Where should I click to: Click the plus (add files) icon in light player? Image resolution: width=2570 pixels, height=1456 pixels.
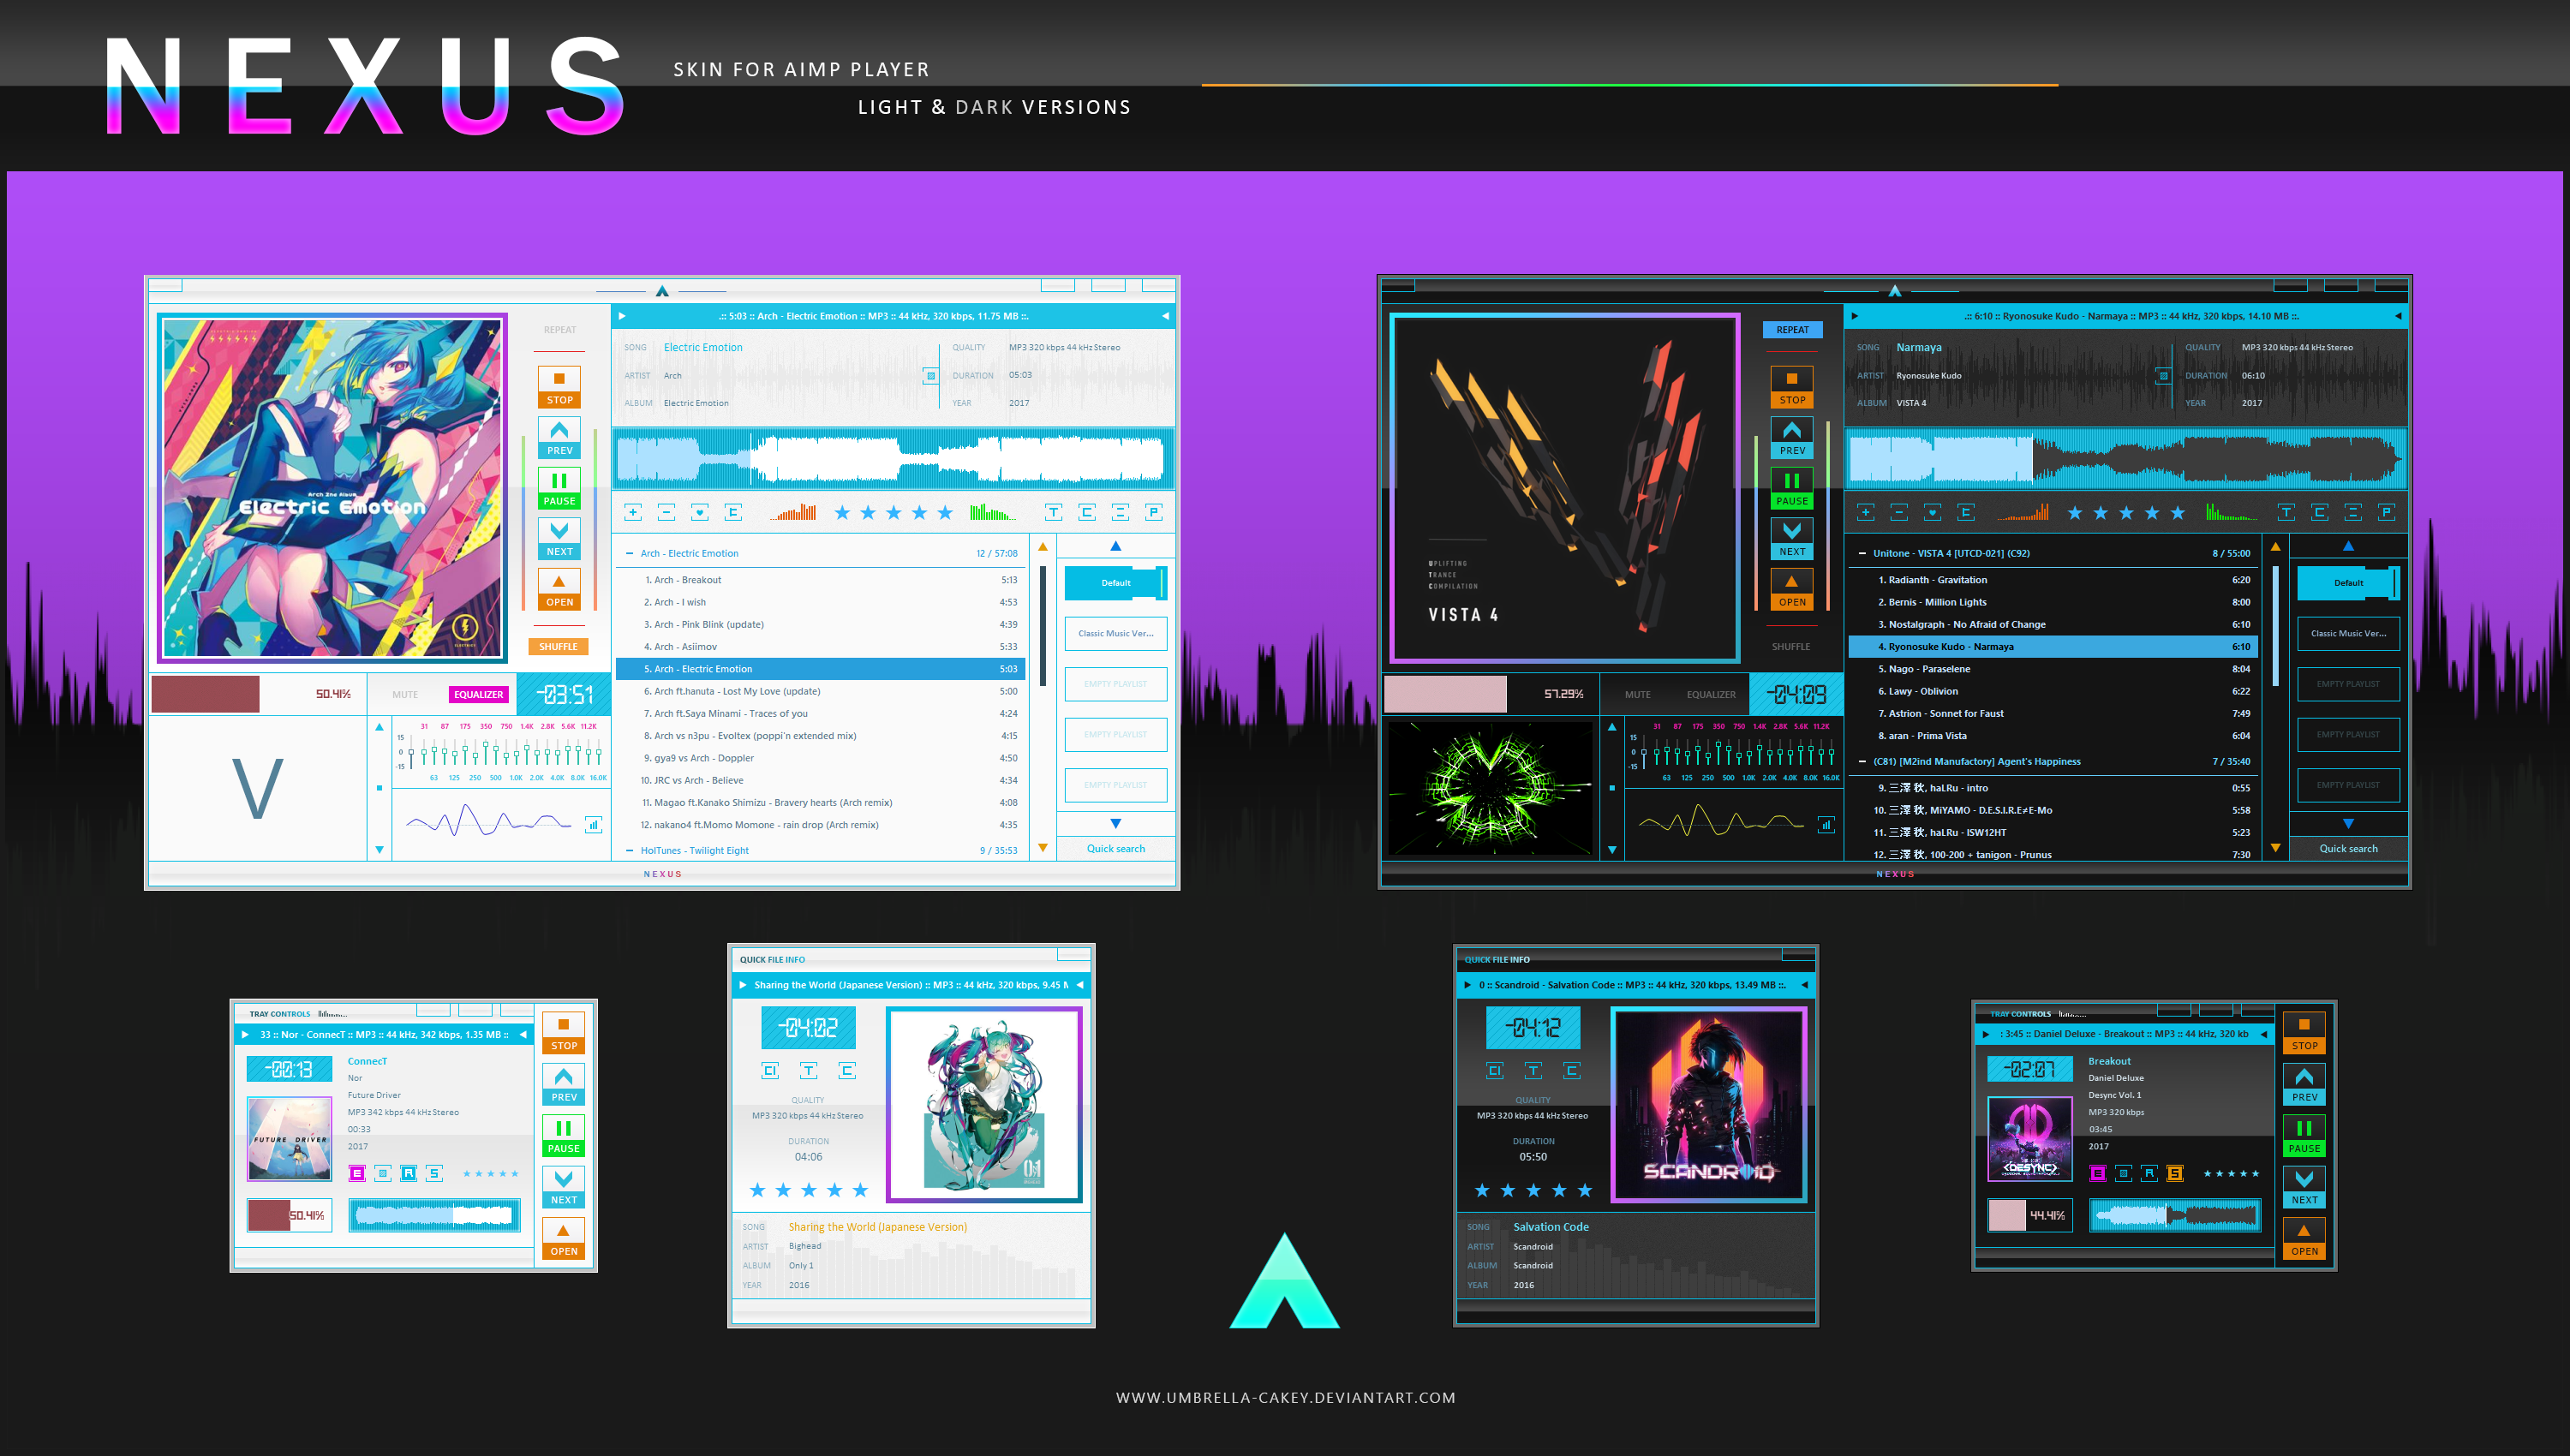tap(633, 513)
